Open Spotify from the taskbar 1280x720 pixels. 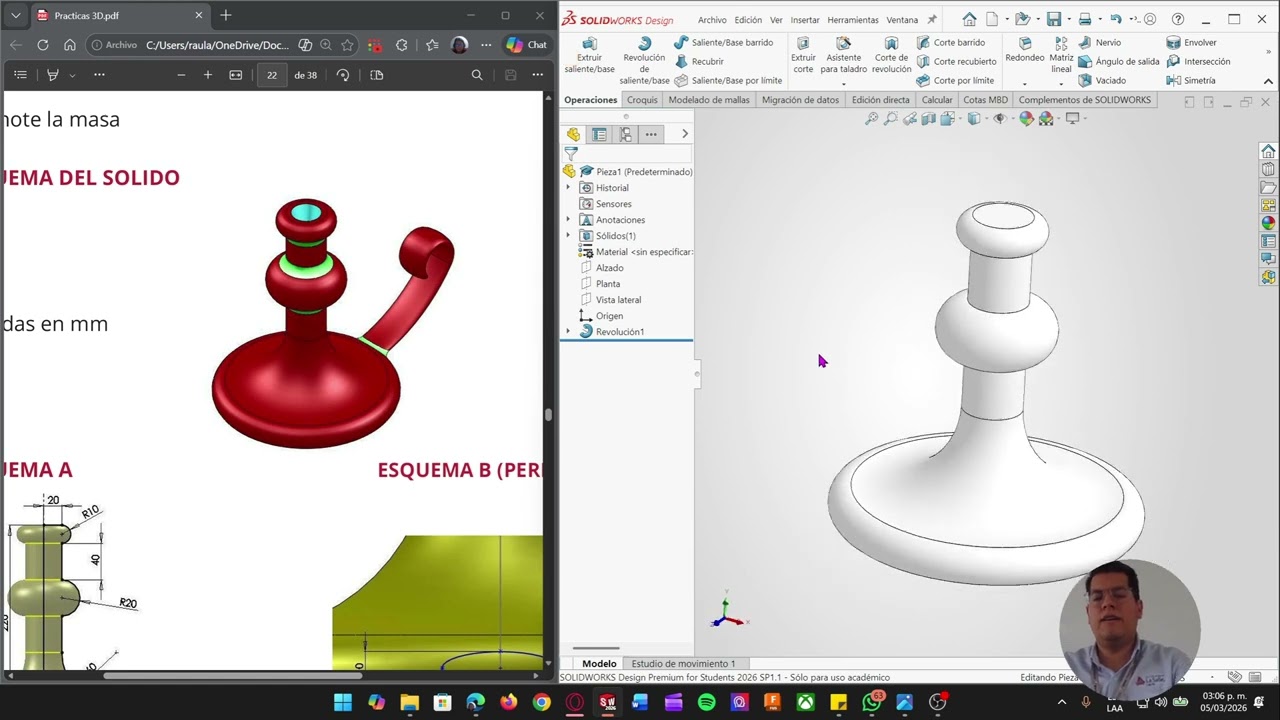(706, 702)
